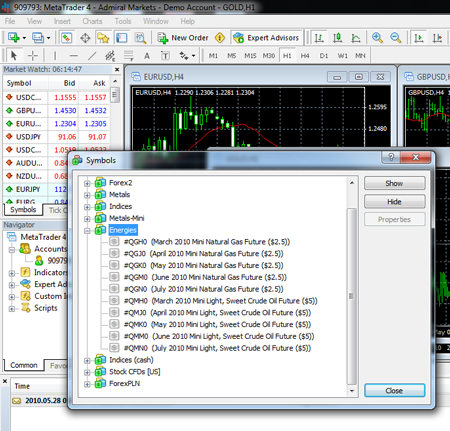Enable Expert Advisors button

(x=266, y=38)
